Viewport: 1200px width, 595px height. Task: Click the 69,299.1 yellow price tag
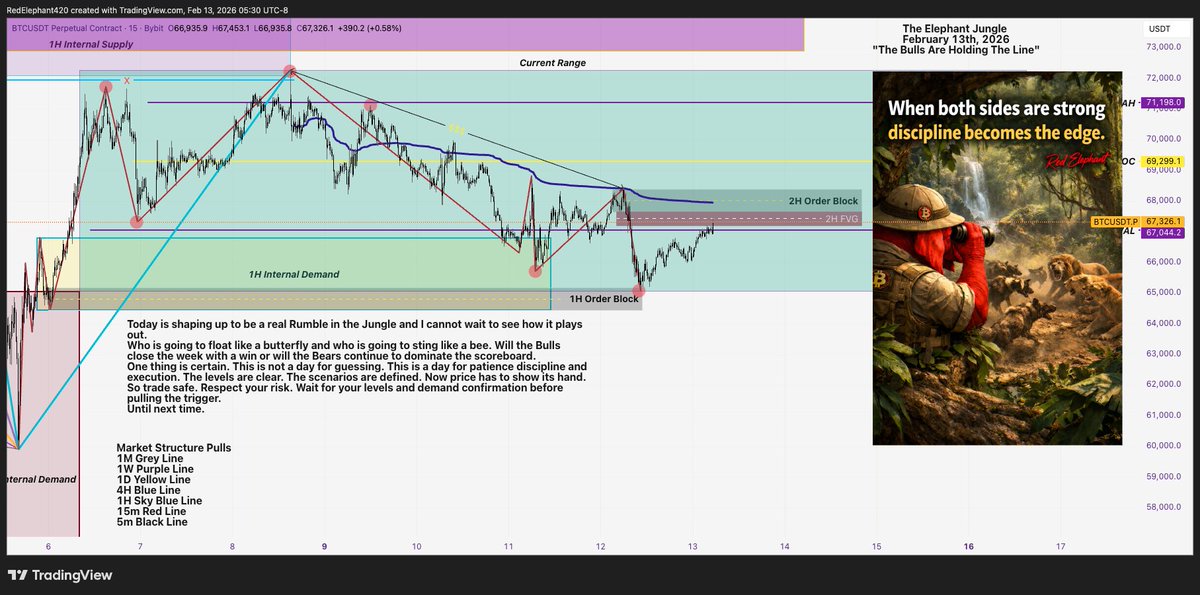pos(1164,160)
